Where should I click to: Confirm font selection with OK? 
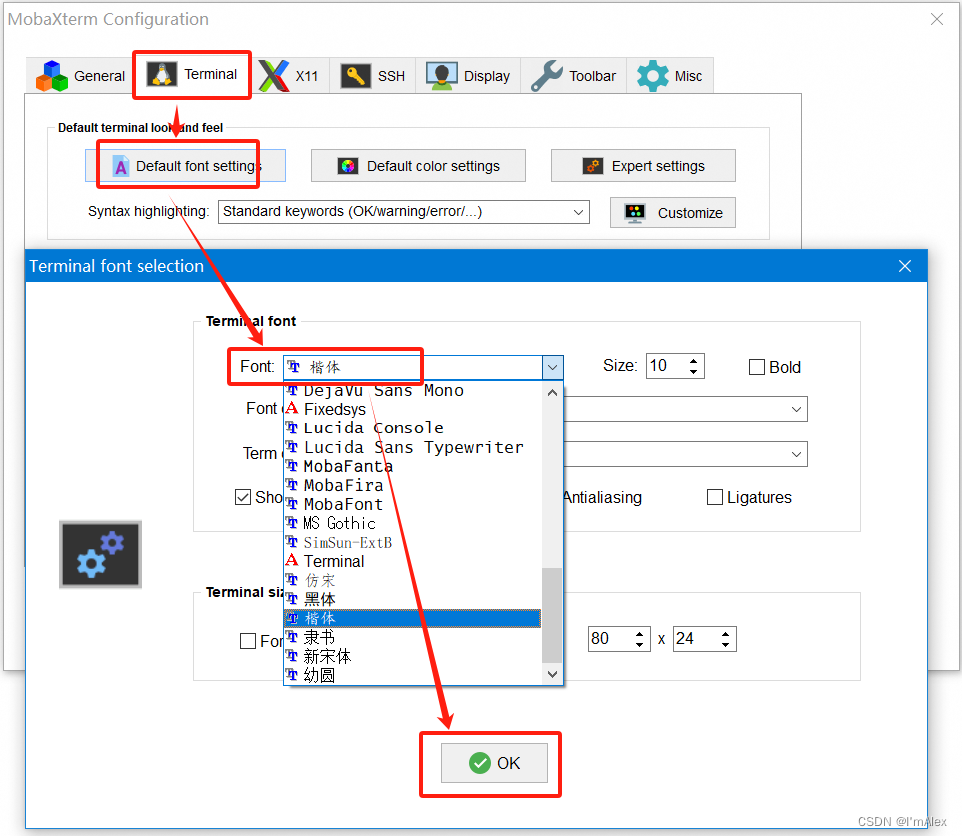[494, 763]
